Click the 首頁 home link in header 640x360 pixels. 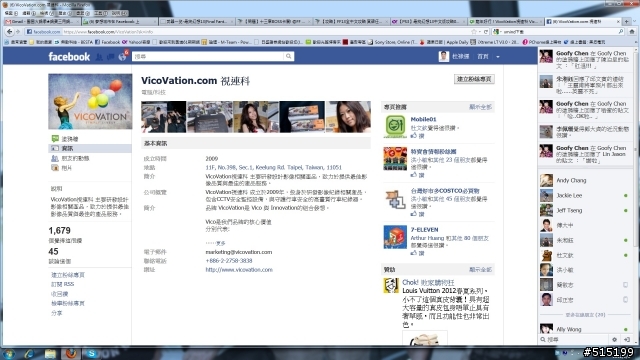[483, 57]
